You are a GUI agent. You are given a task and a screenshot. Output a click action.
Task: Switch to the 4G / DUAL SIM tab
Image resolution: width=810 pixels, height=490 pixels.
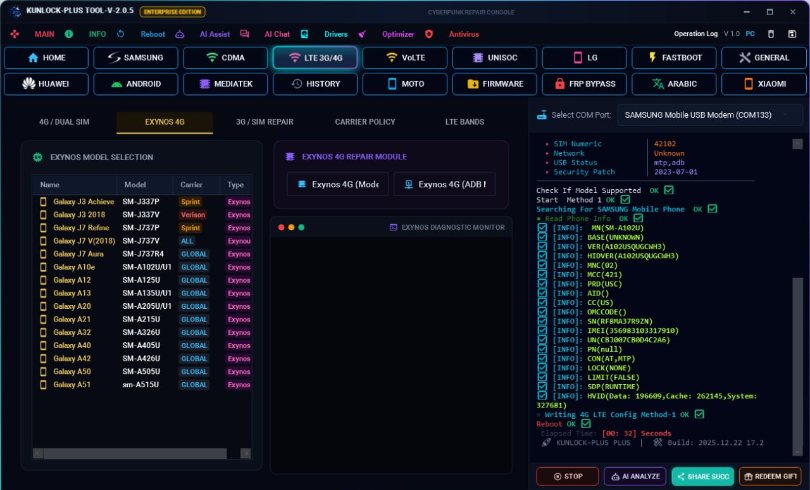[x=64, y=122]
